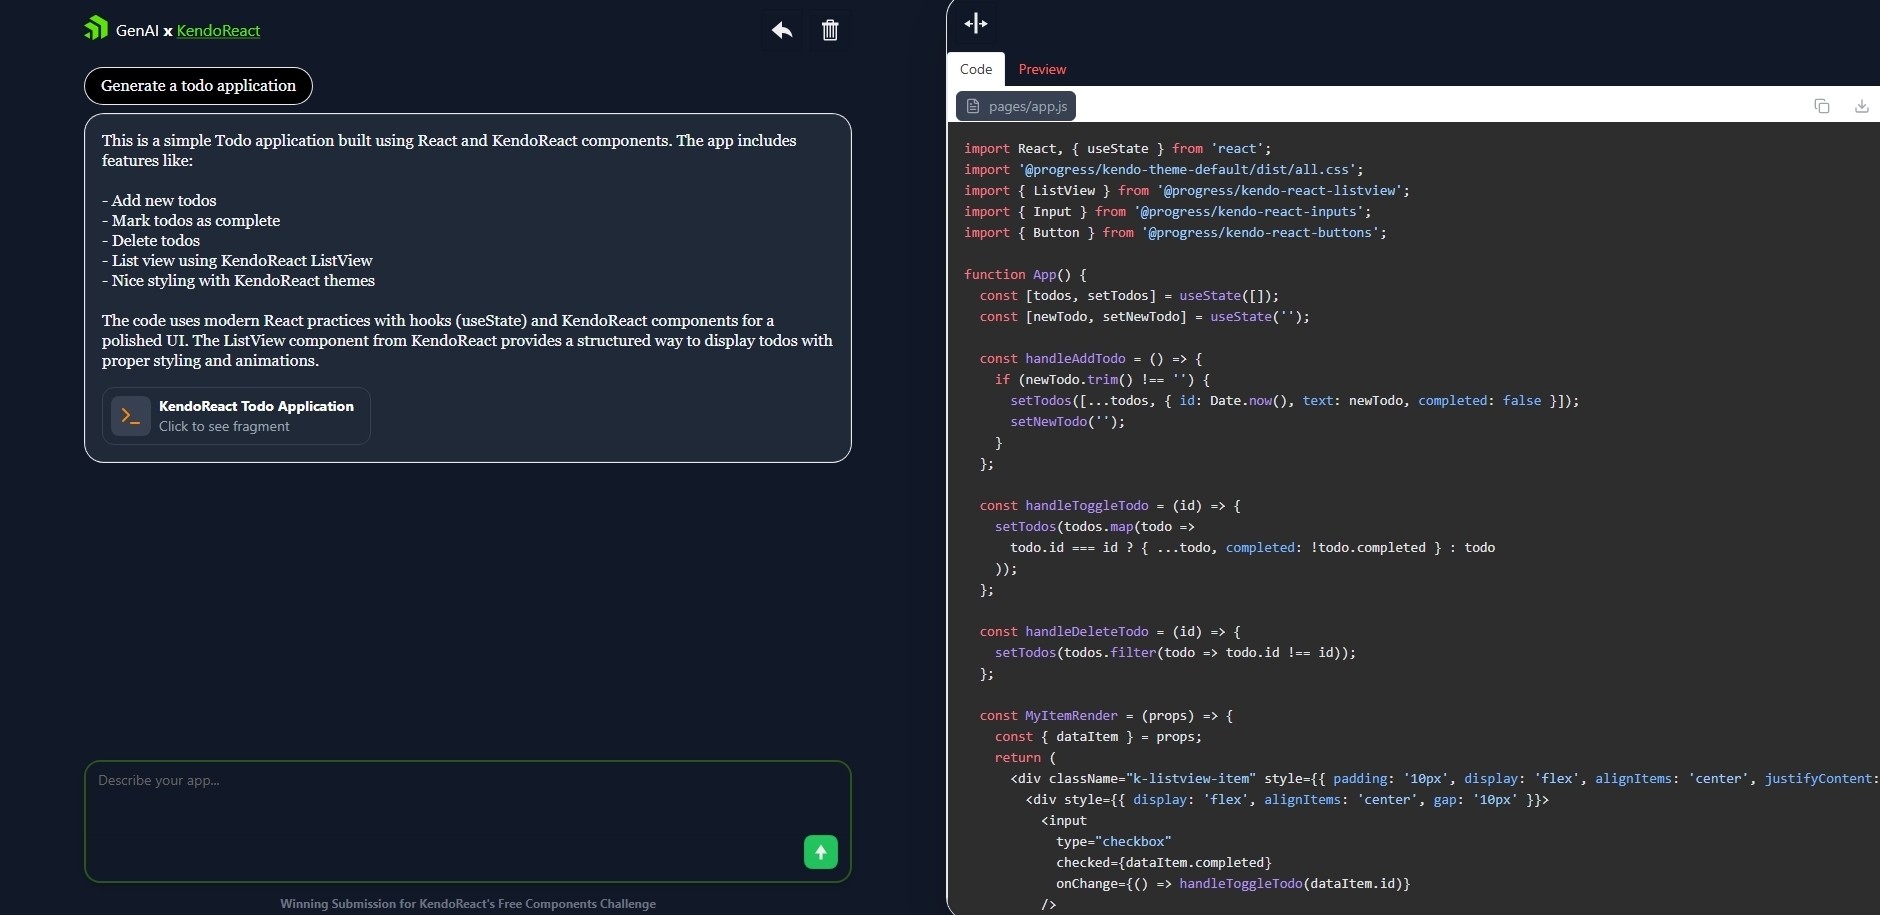Screen dimensions: 1880x915
Task: Switch to the Code tab
Action: coord(976,69)
